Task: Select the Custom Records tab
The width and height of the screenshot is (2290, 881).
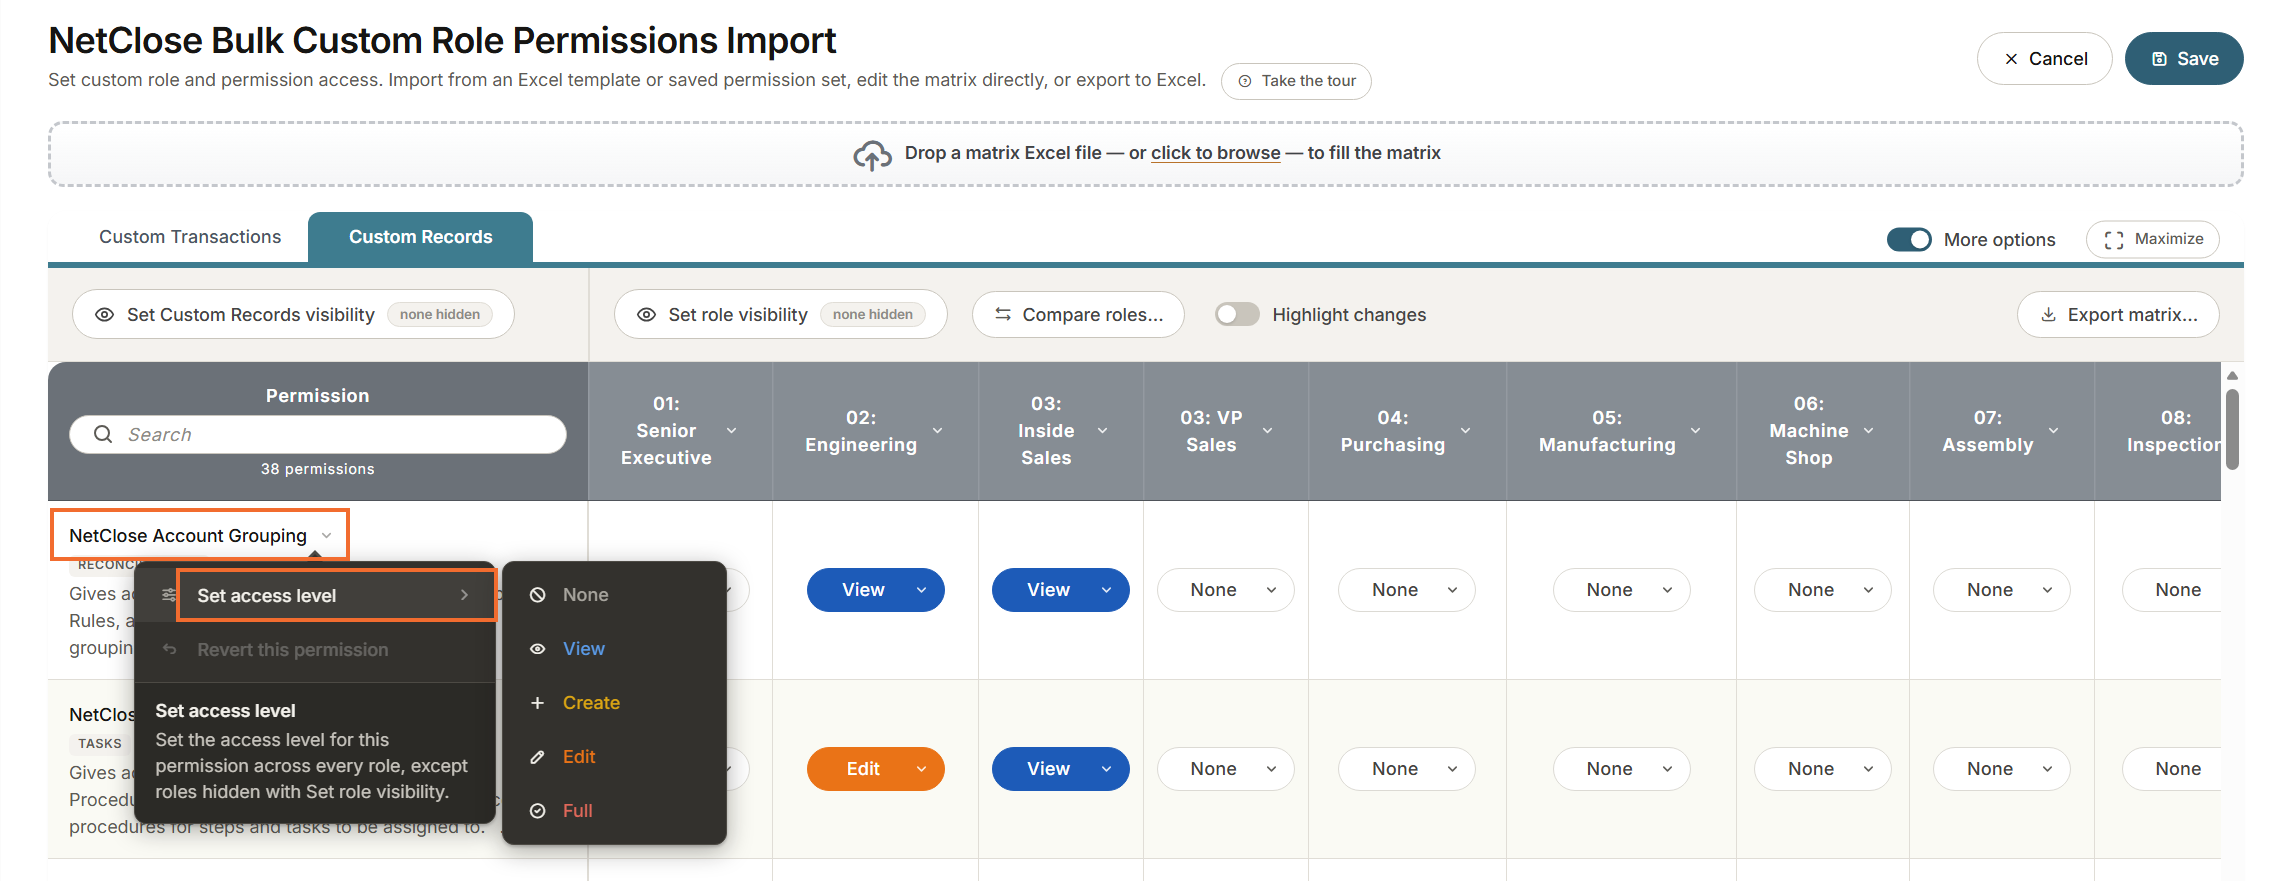Action: 420,237
